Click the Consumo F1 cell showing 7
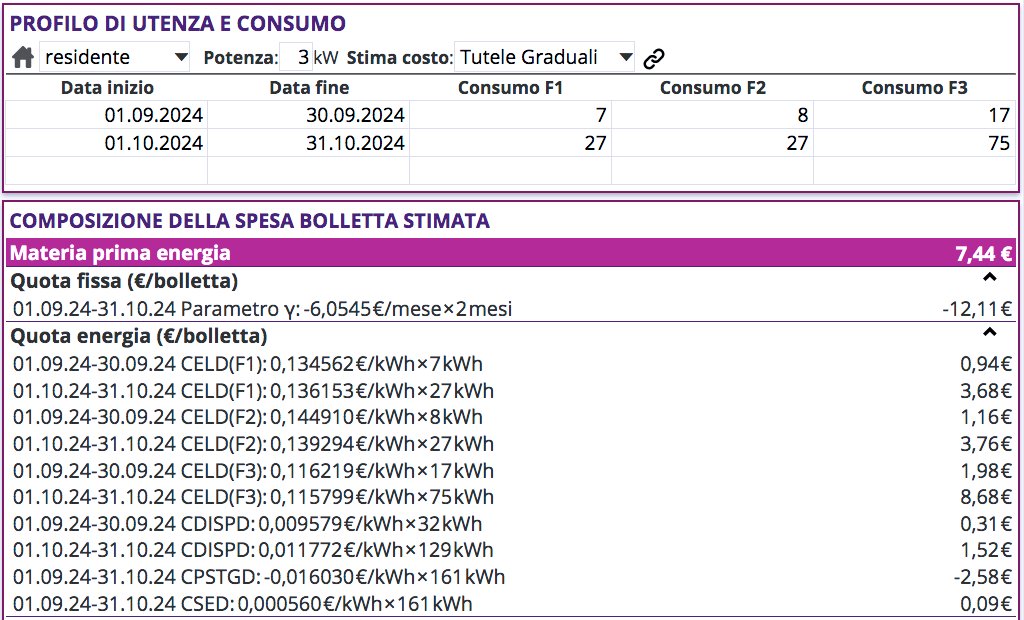This screenshot has width=1024, height=620. (510, 116)
